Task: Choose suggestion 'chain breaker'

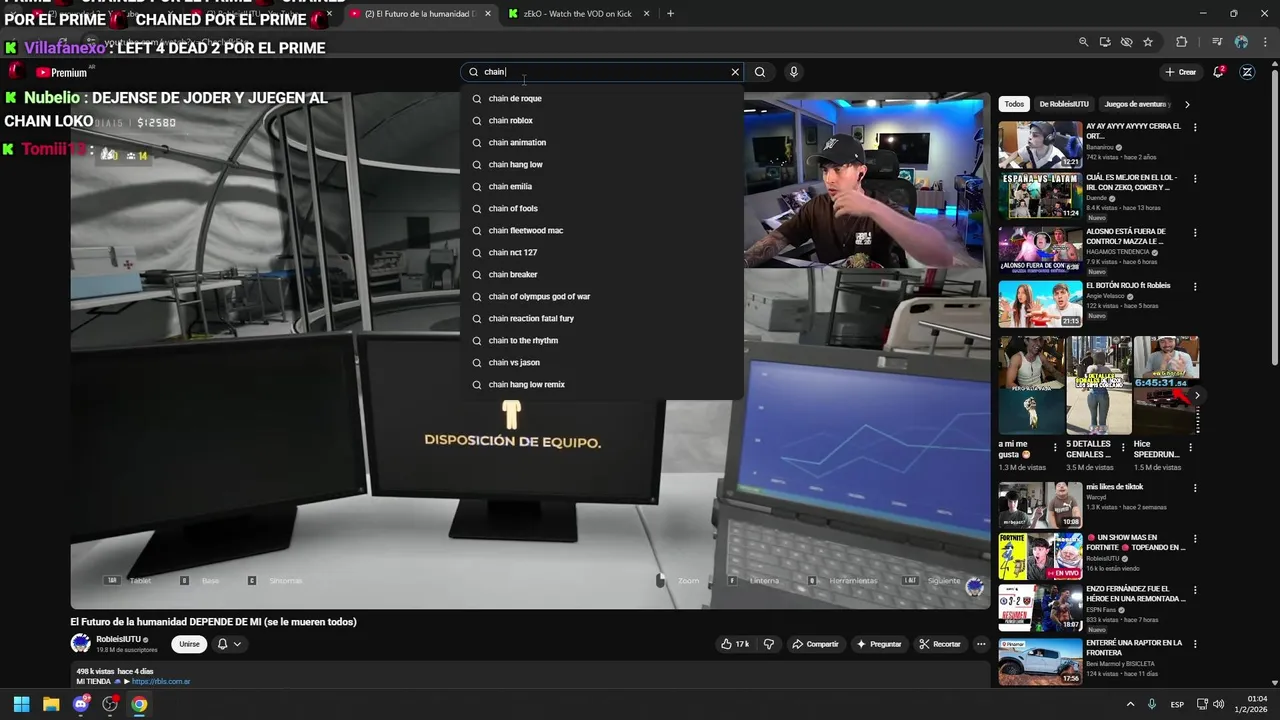Action: point(601,274)
